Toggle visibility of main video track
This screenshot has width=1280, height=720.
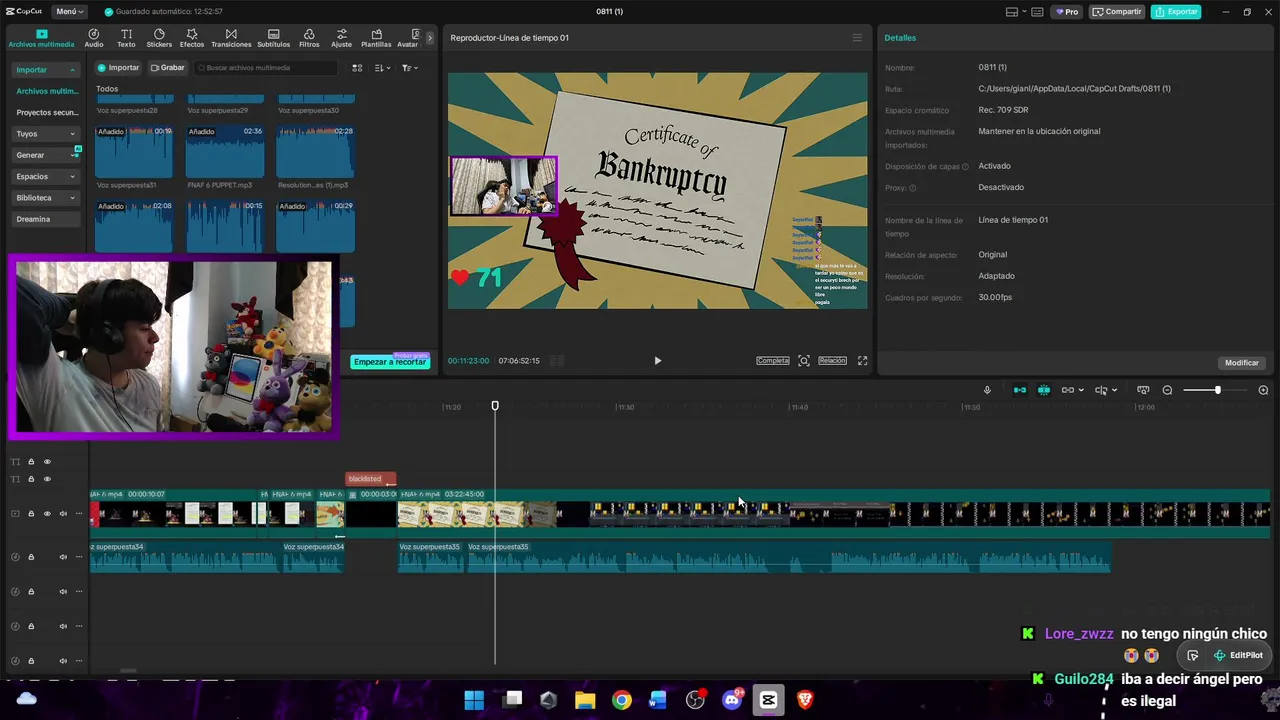click(x=47, y=514)
